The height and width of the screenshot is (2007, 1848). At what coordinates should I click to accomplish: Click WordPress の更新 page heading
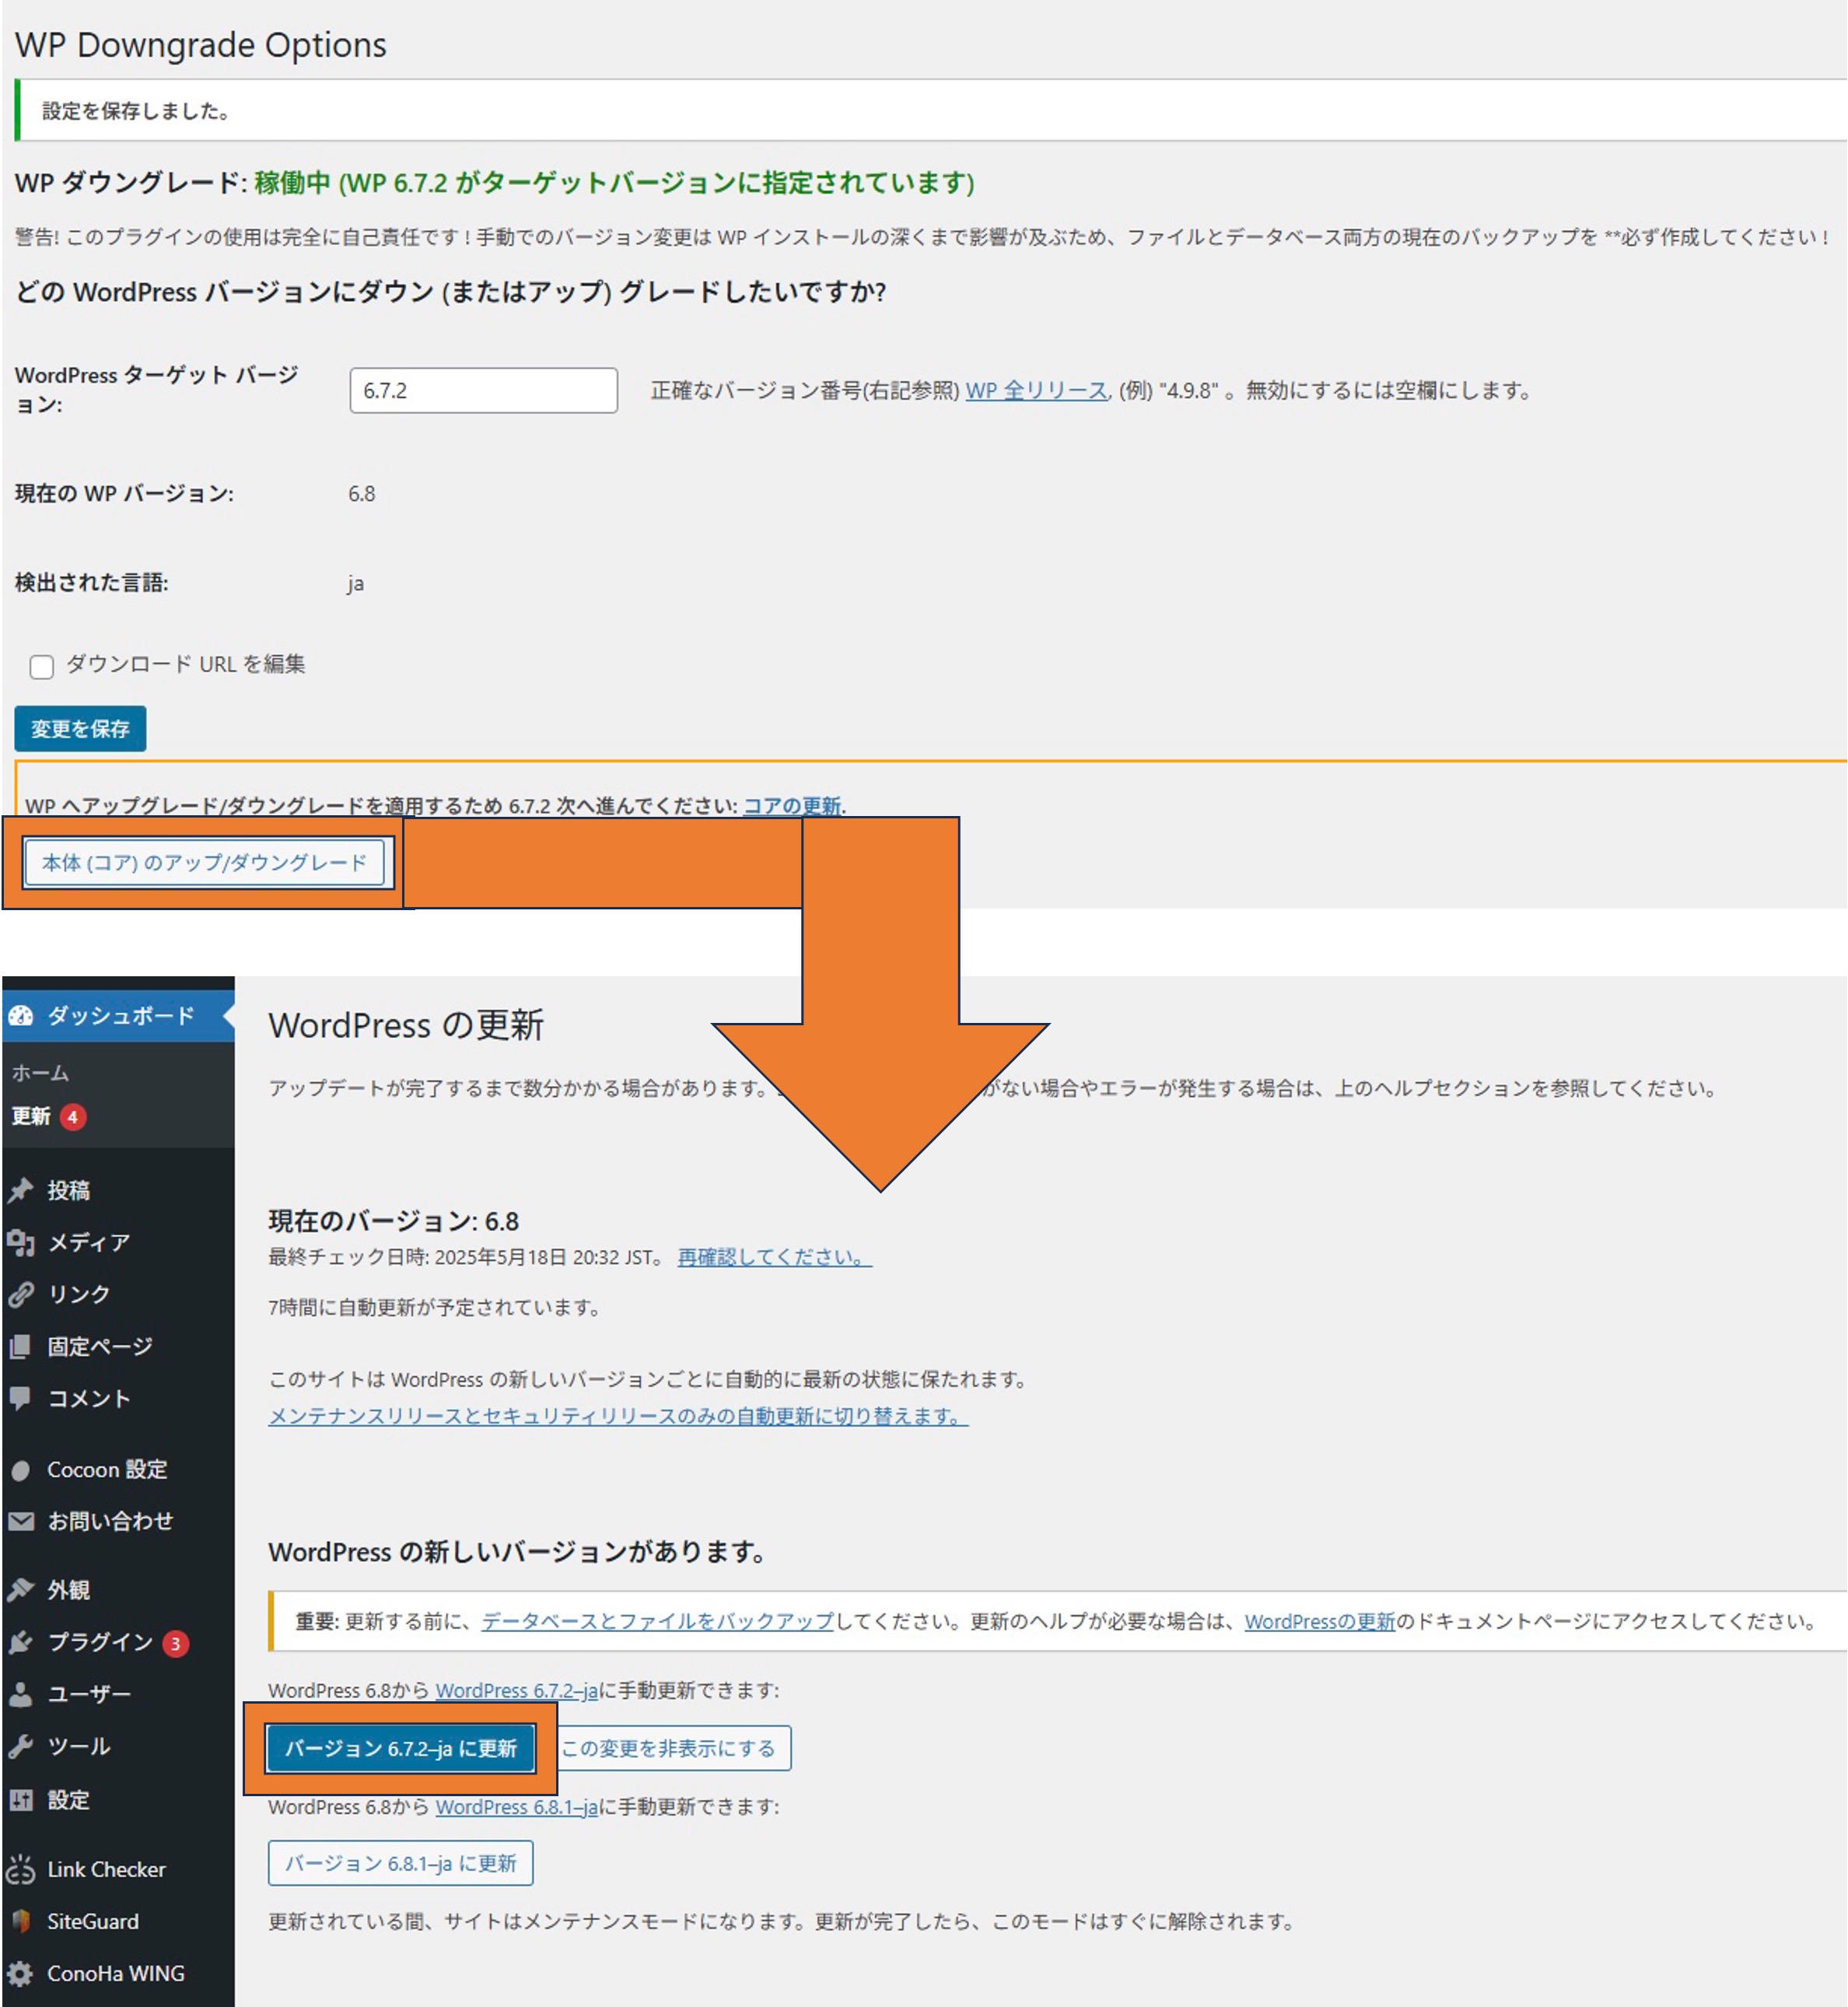(406, 1025)
